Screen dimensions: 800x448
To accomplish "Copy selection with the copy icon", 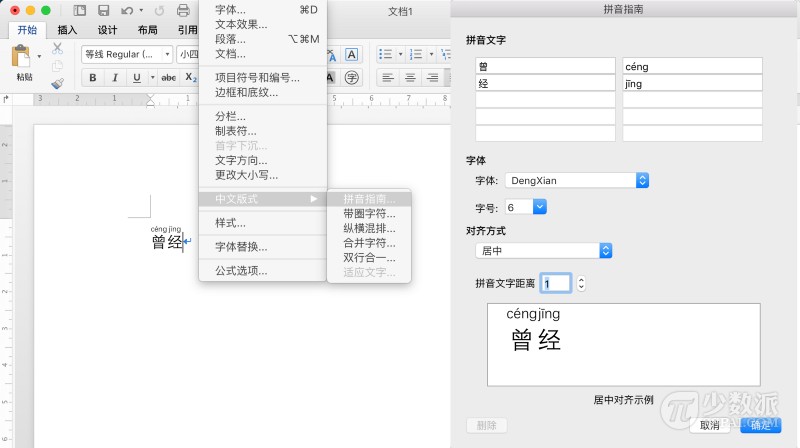I will [x=57, y=66].
